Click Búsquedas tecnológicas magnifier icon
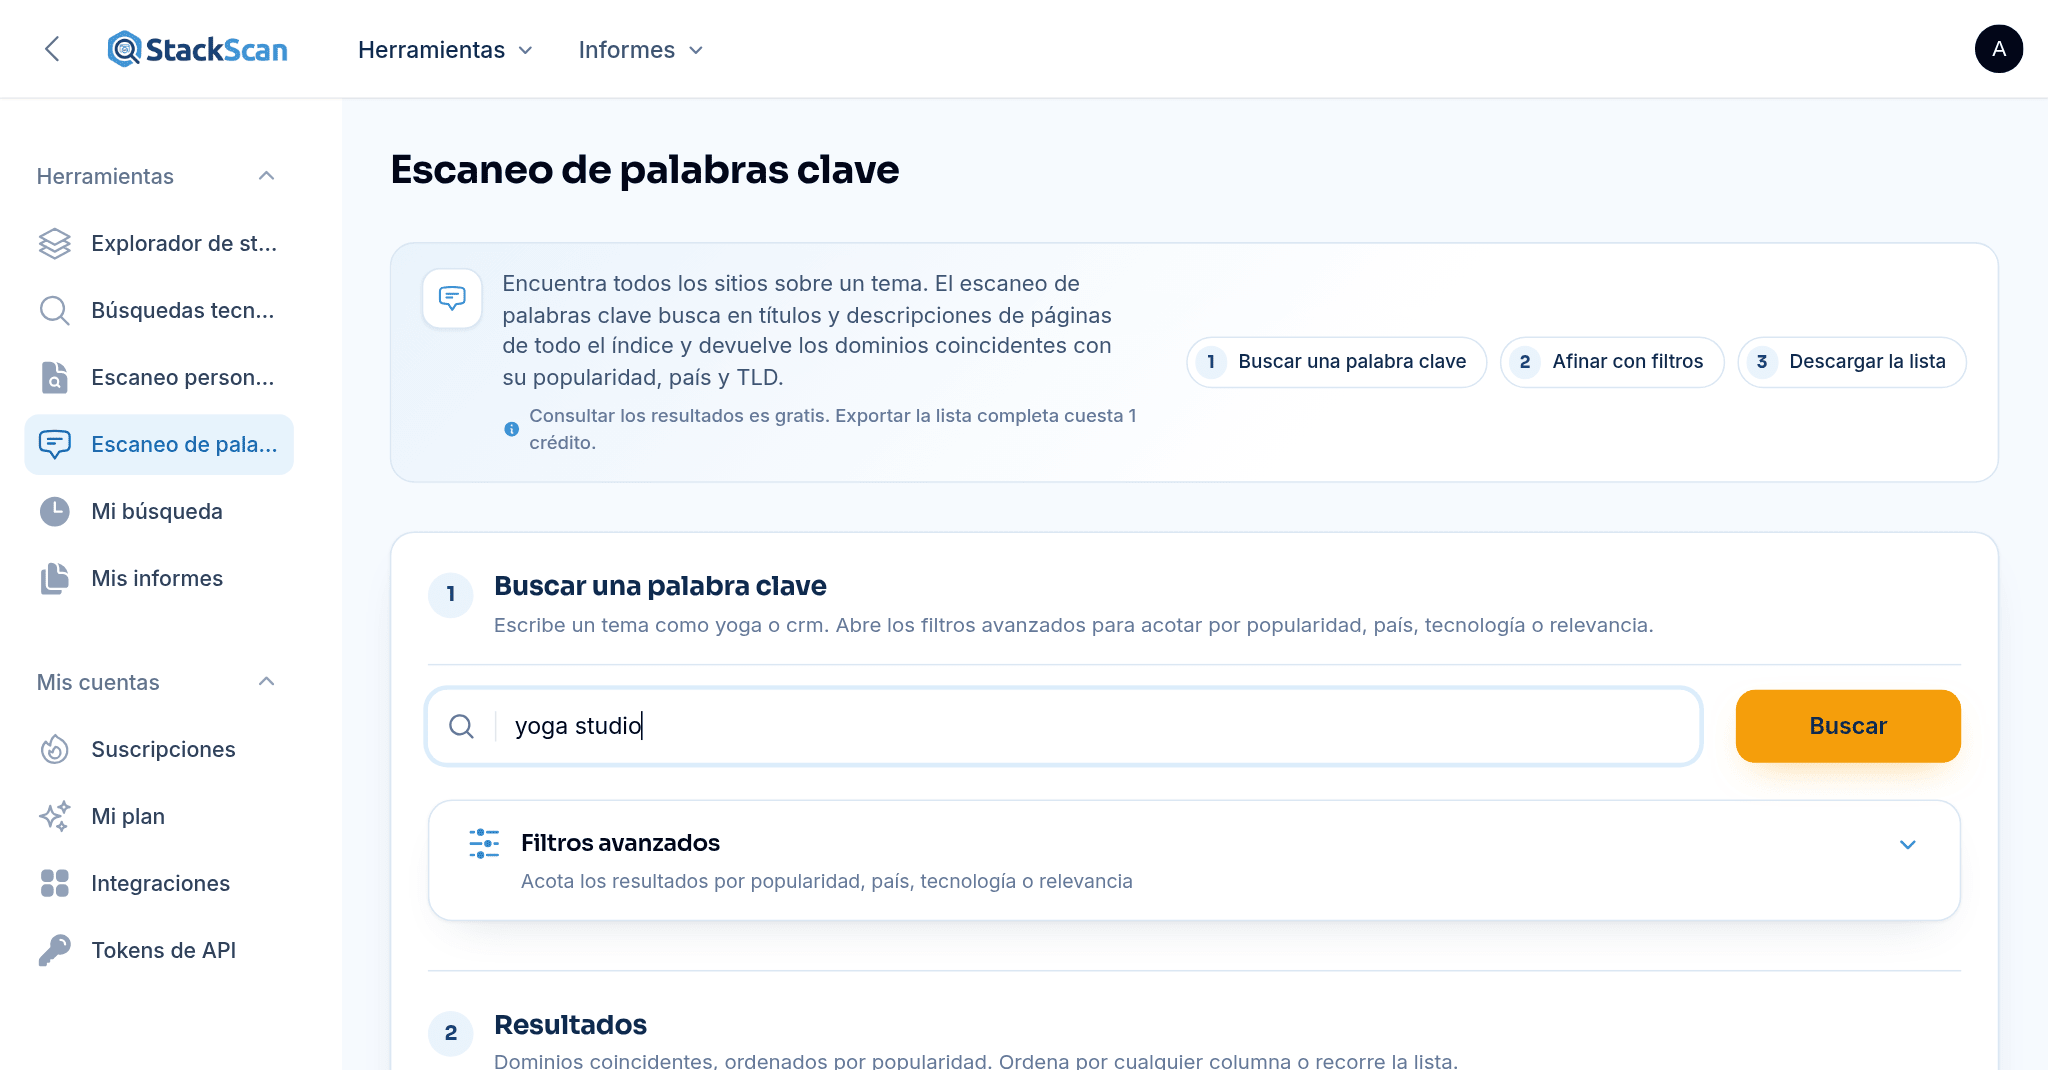Screen dimensions: 2048x1070 pyautogui.click(x=55, y=310)
